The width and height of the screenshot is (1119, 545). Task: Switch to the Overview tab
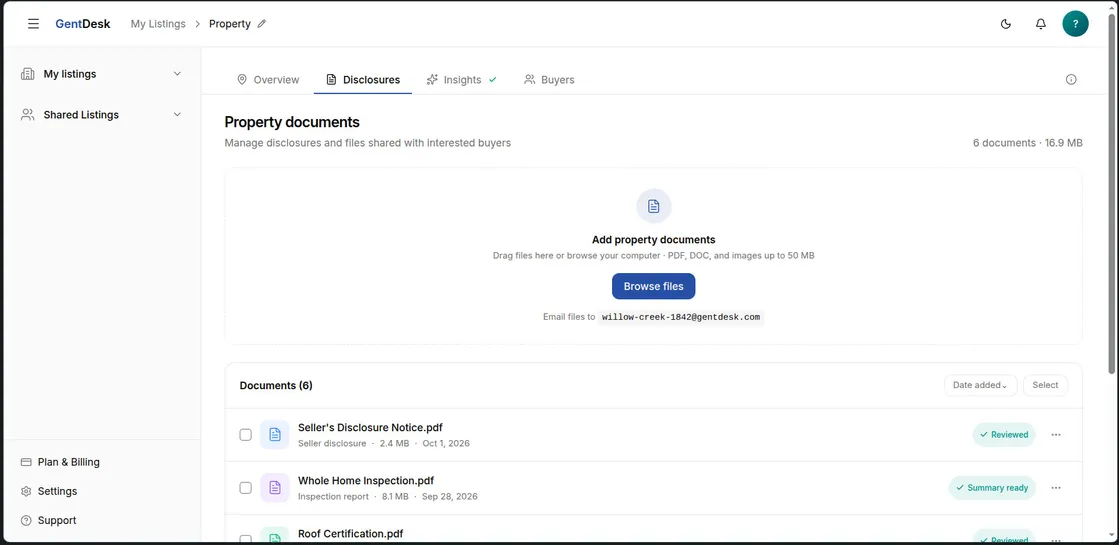point(268,79)
